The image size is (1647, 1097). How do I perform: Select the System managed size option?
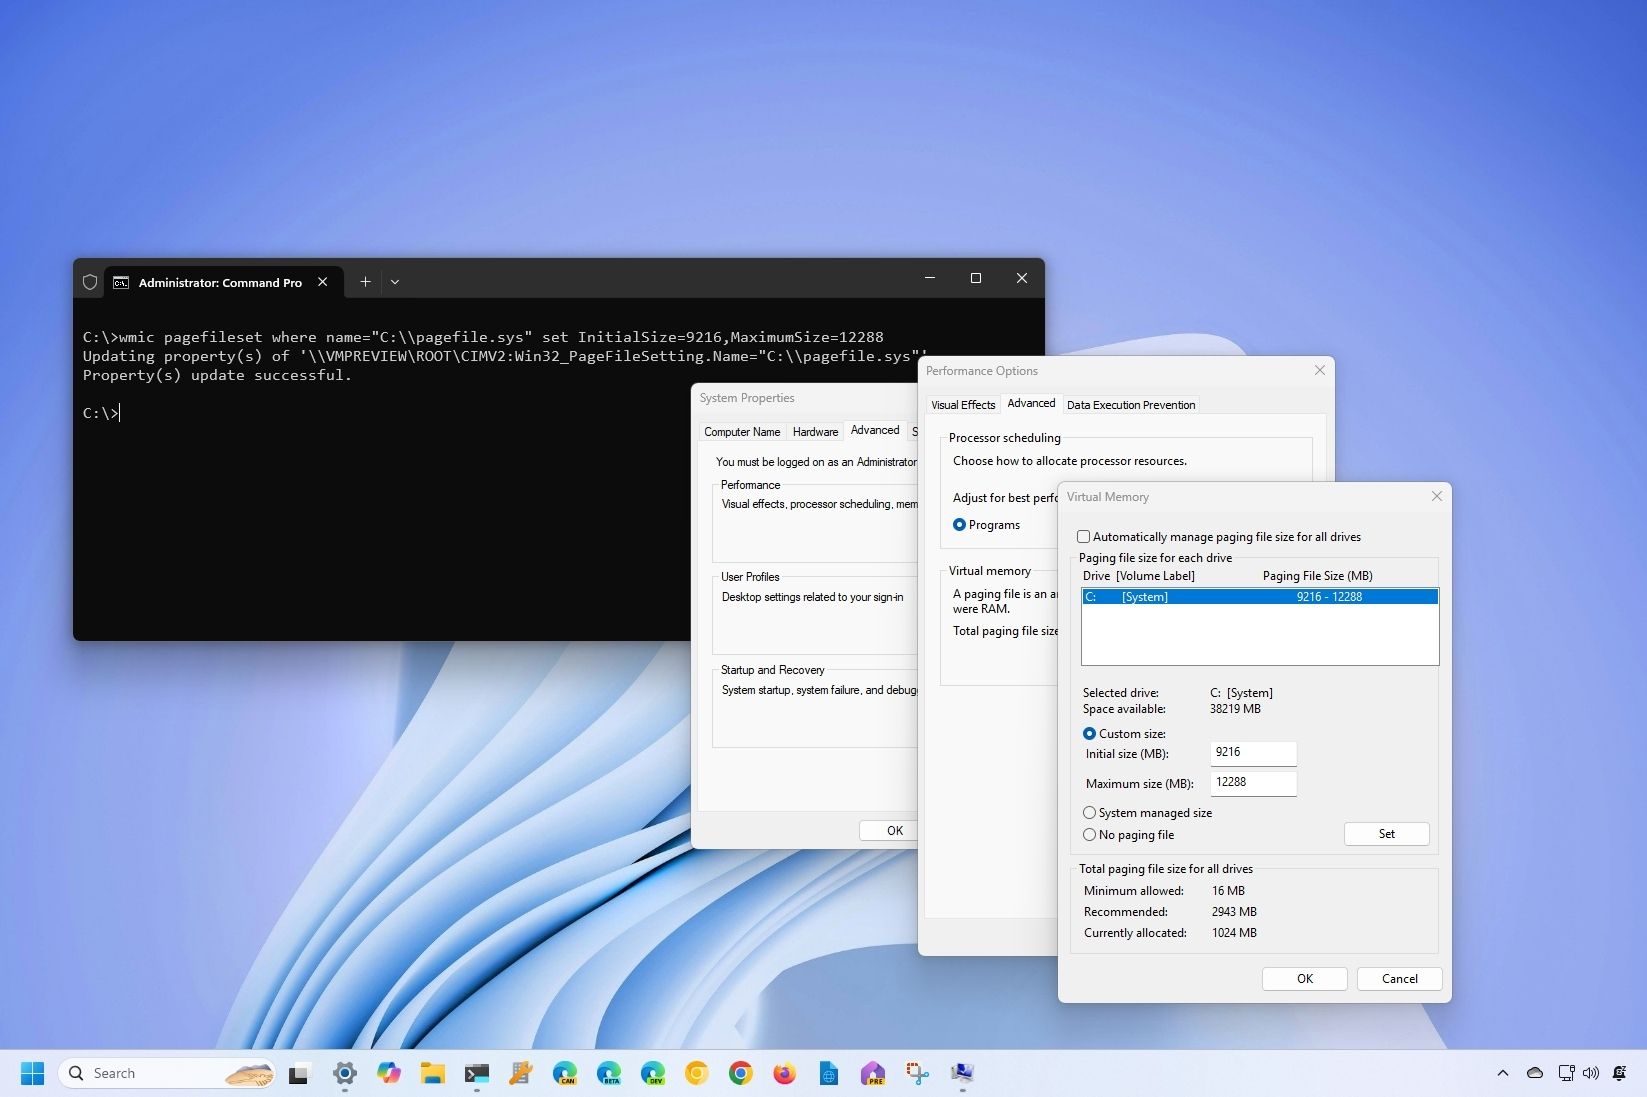[x=1089, y=813]
